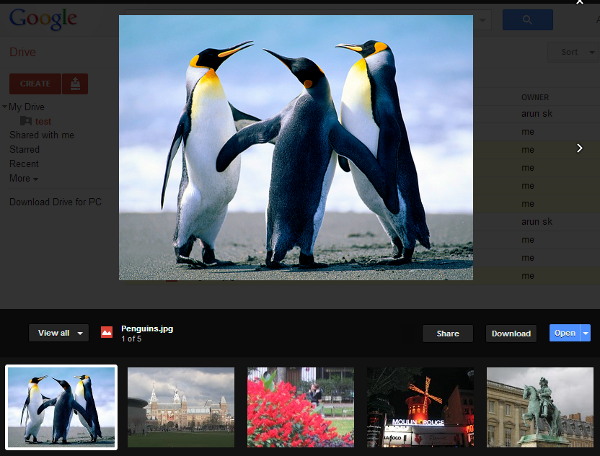The width and height of the screenshot is (600, 456).
Task: Open the Starred section
Action: [24, 150]
